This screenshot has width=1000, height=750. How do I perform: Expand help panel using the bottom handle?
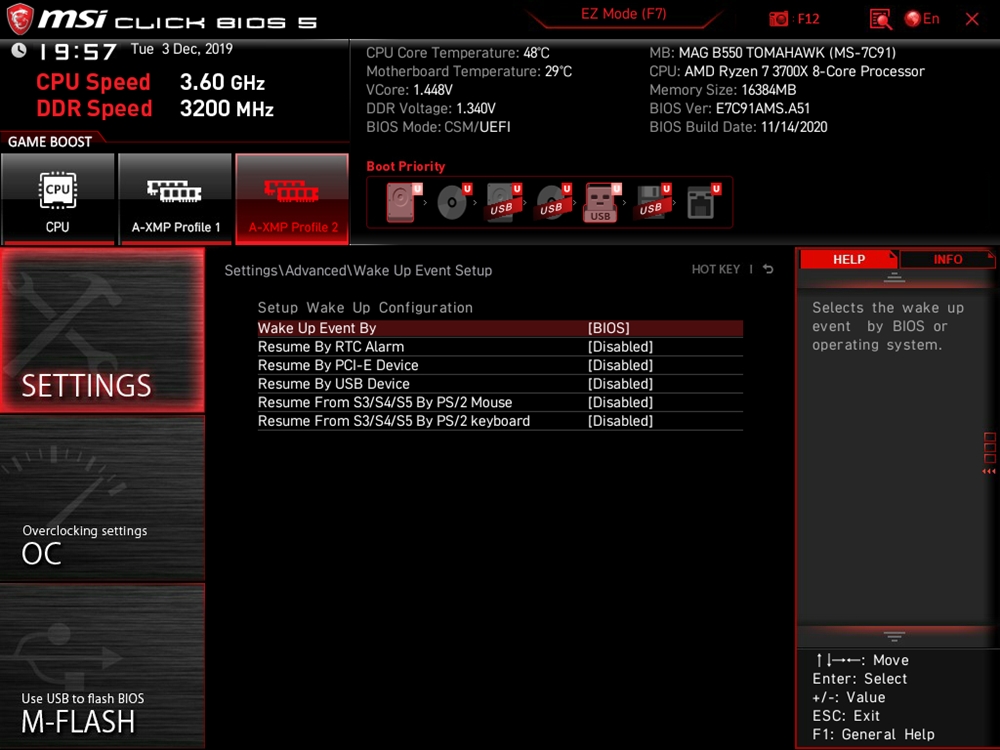(894, 636)
